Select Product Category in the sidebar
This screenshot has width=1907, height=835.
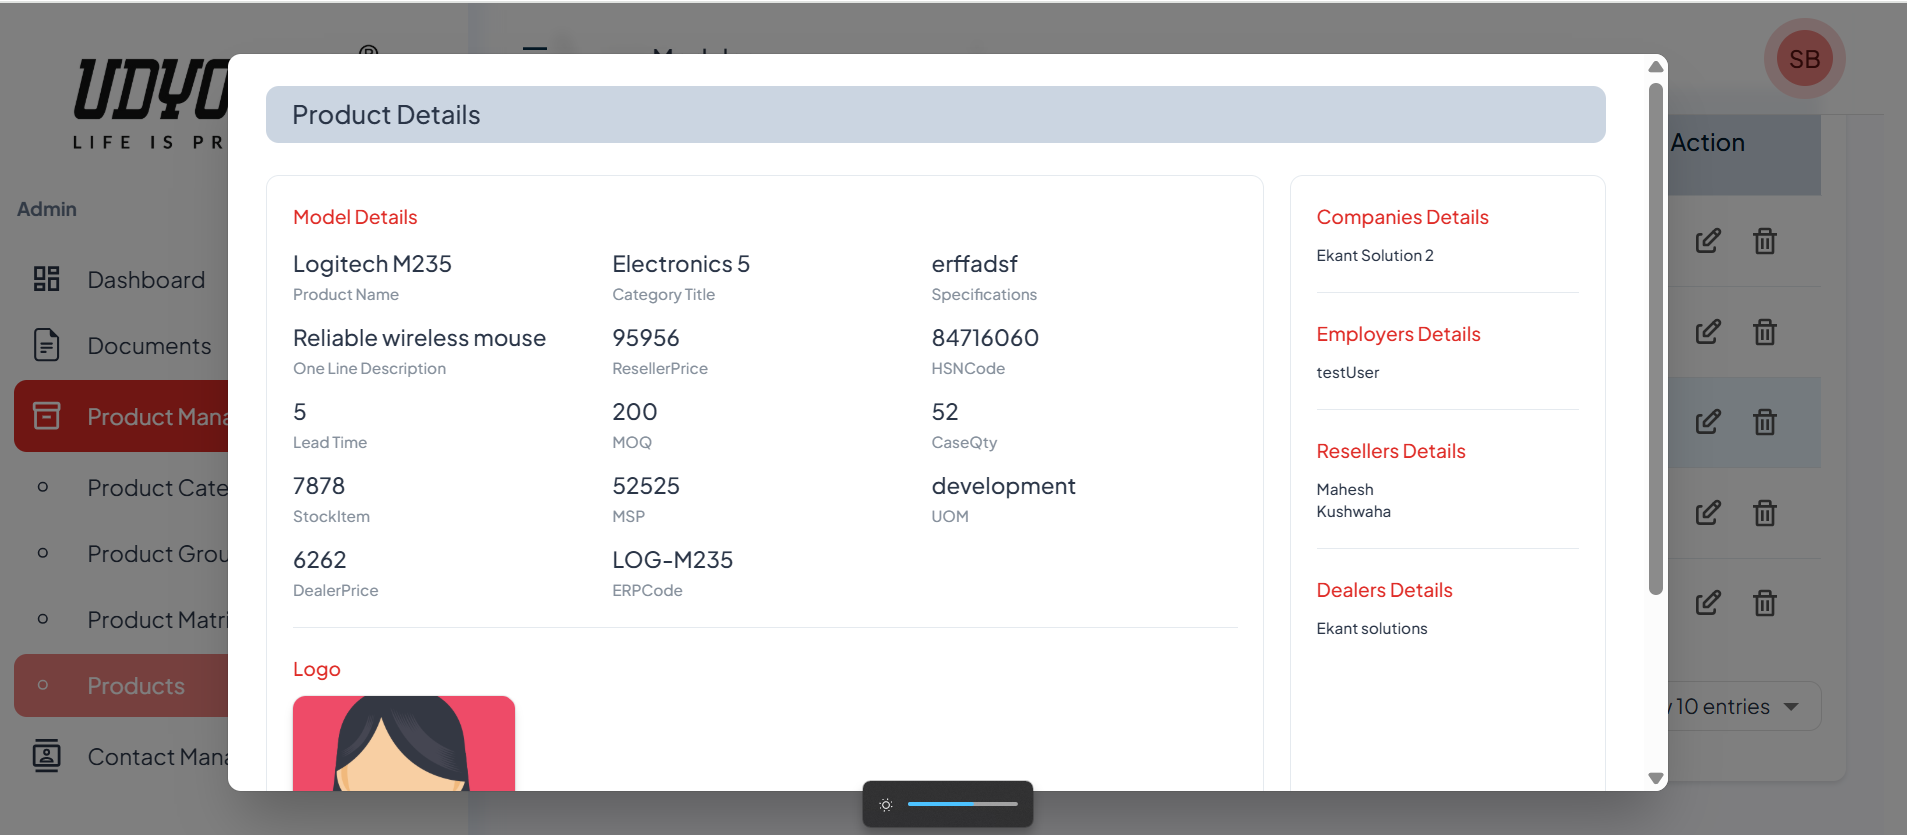pyautogui.click(x=157, y=488)
